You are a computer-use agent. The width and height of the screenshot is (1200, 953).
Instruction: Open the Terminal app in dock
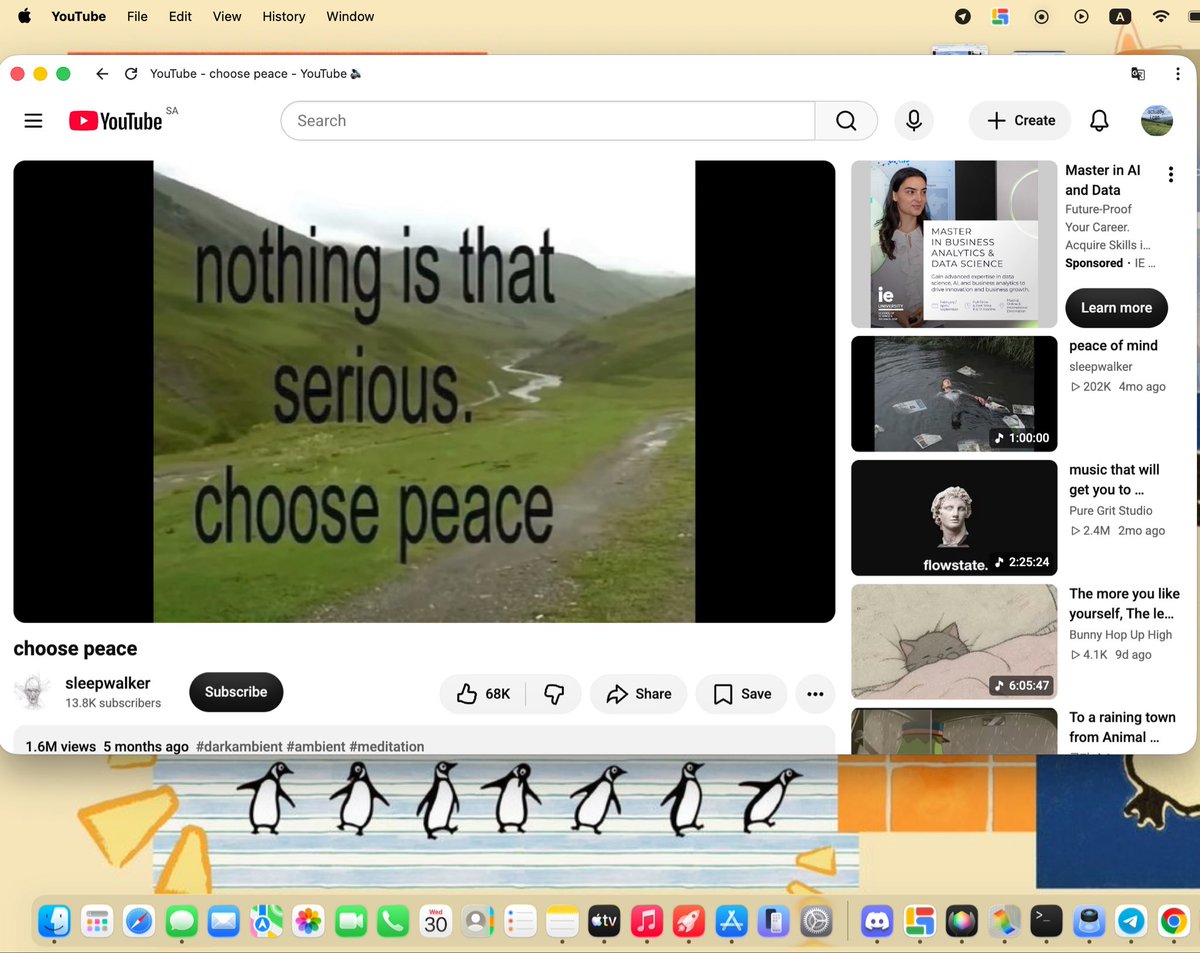(1047, 921)
